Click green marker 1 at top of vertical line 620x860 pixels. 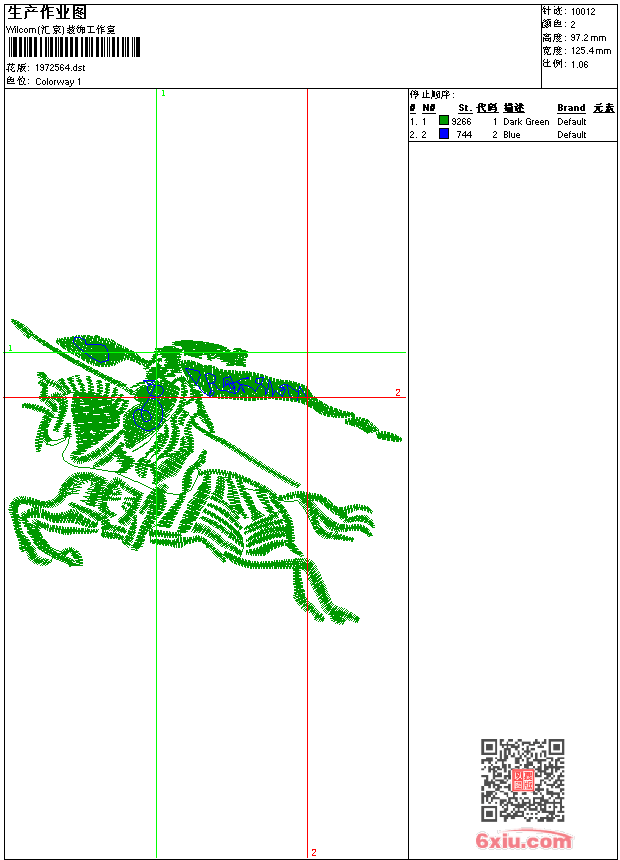tap(164, 93)
